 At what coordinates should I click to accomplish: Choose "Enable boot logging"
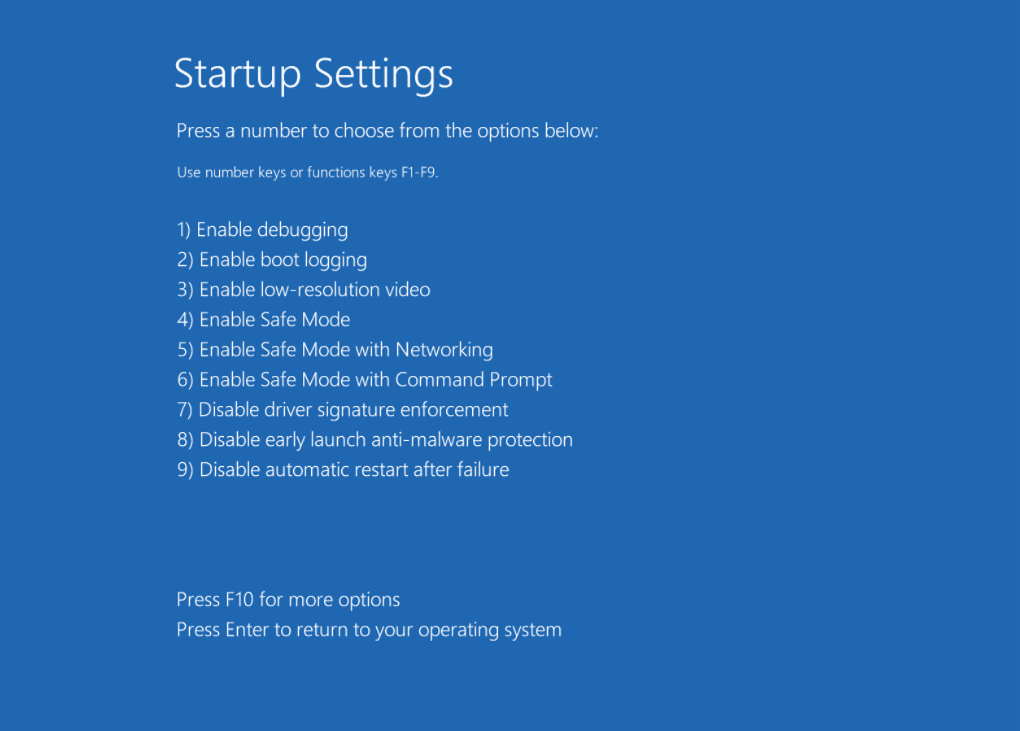[x=271, y=259]
